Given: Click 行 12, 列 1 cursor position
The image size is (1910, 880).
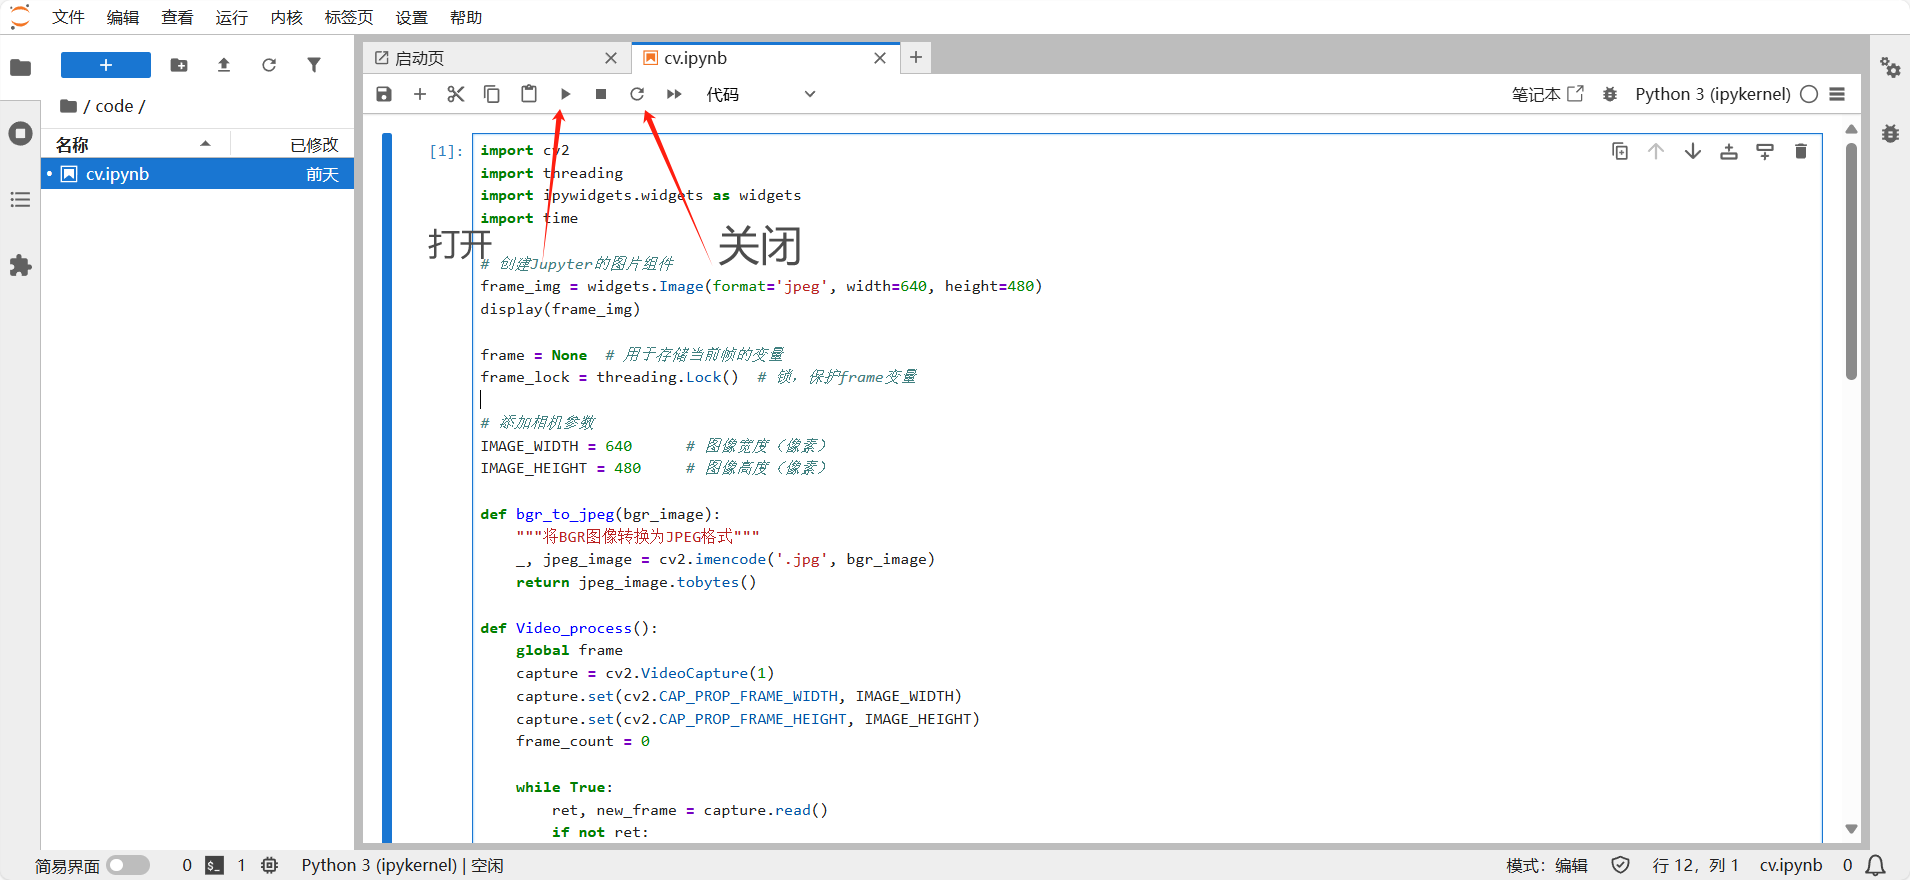Looking at the screenshot, I should pyautogui.click(x=1695, y=865).
